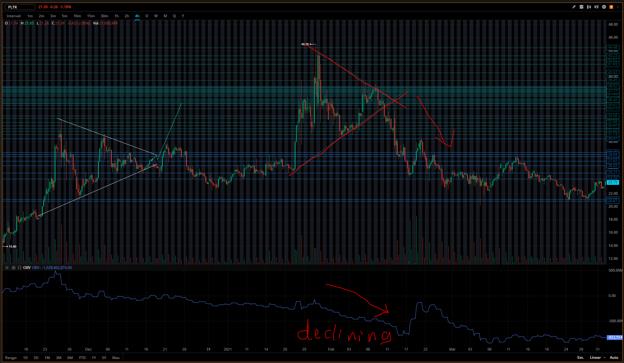The image size is (624, 363).
Task: Set range to 1M
Action: pos(47,358)
